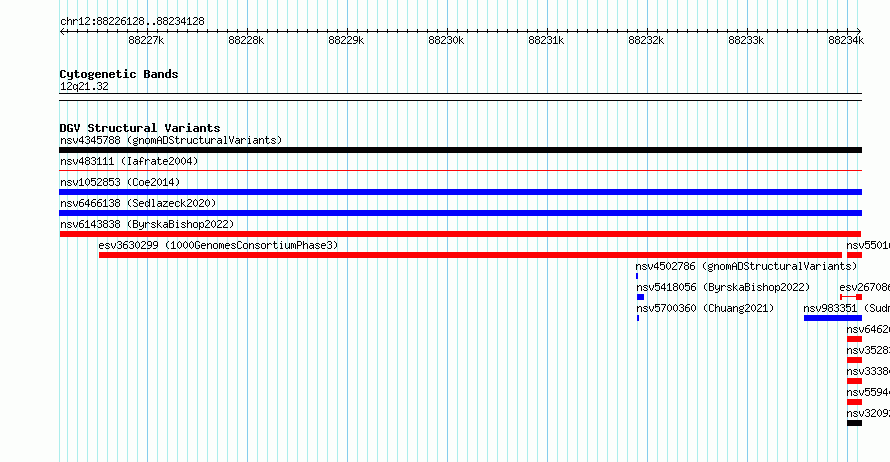Click the red bar under nsv3338
890x462 pixels.
click(x=854, y=381)
